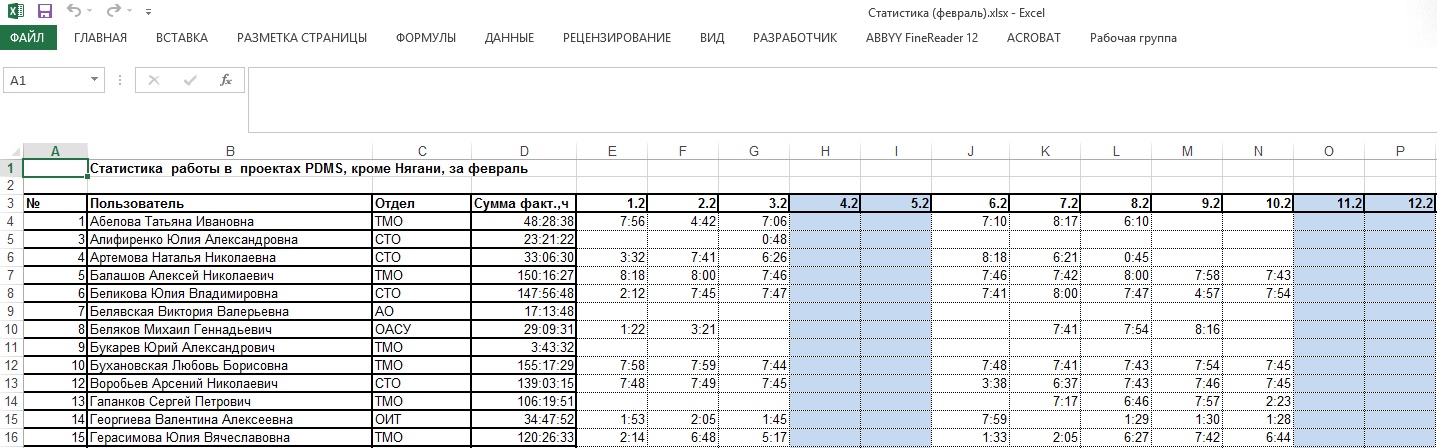The width and height of the screenshot is (1437, 448).
Task: Open the Рабочая группа ribbon tab
Action: pos(1133,38)
